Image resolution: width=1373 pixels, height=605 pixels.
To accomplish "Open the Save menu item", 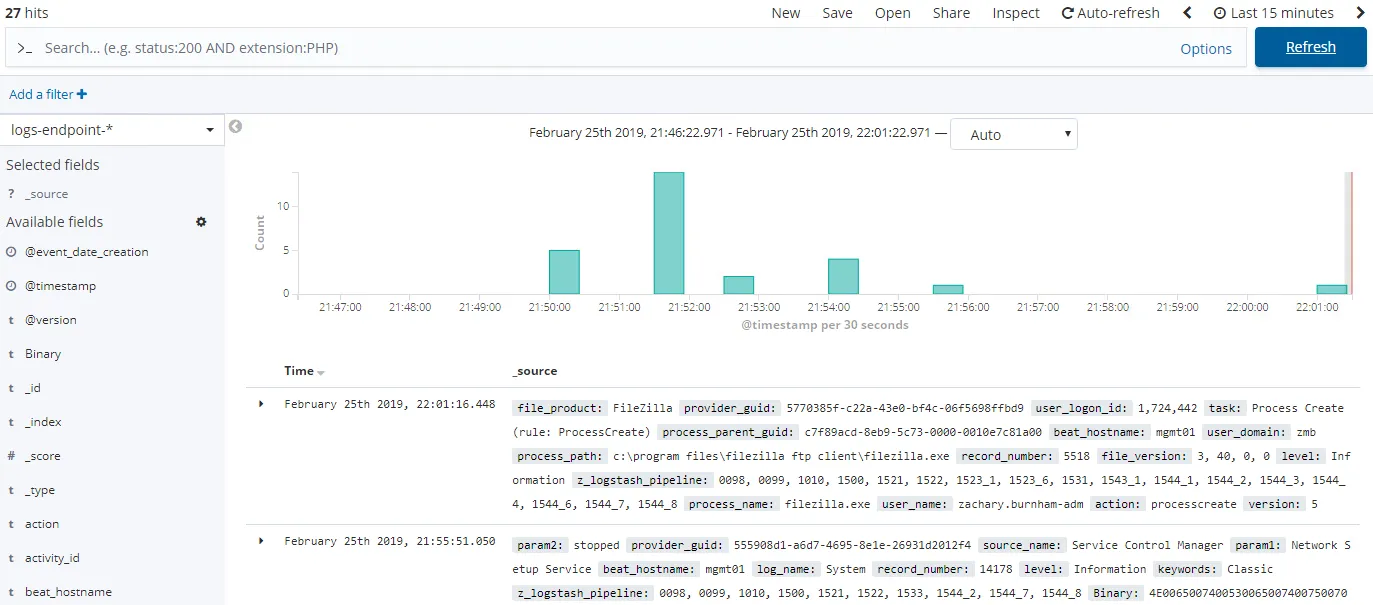I will (837, 13).
